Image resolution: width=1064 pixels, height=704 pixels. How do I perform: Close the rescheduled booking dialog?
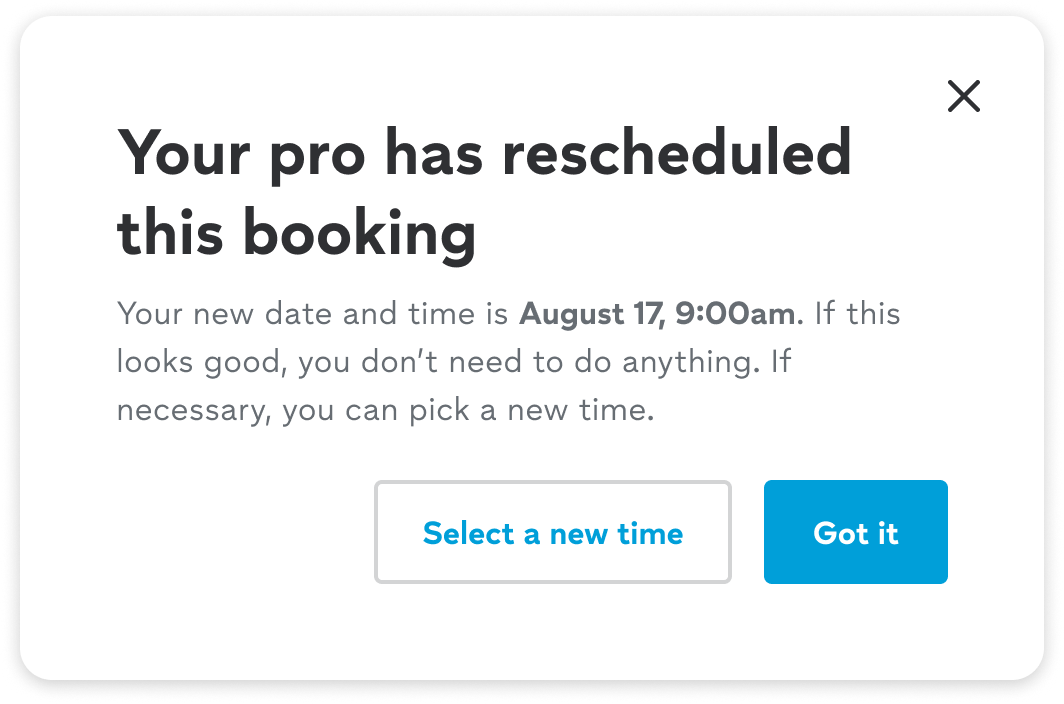[963, 97]
